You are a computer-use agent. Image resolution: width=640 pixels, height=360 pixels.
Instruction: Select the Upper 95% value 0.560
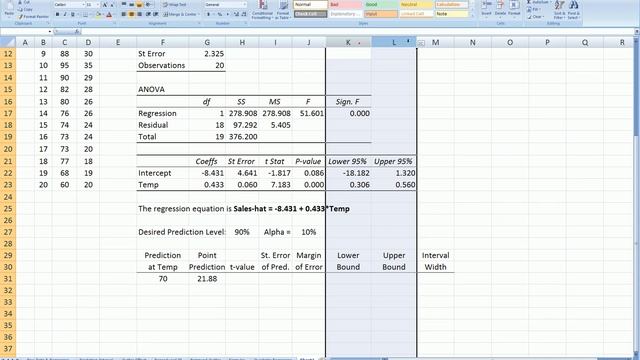[x=394, y=185]
